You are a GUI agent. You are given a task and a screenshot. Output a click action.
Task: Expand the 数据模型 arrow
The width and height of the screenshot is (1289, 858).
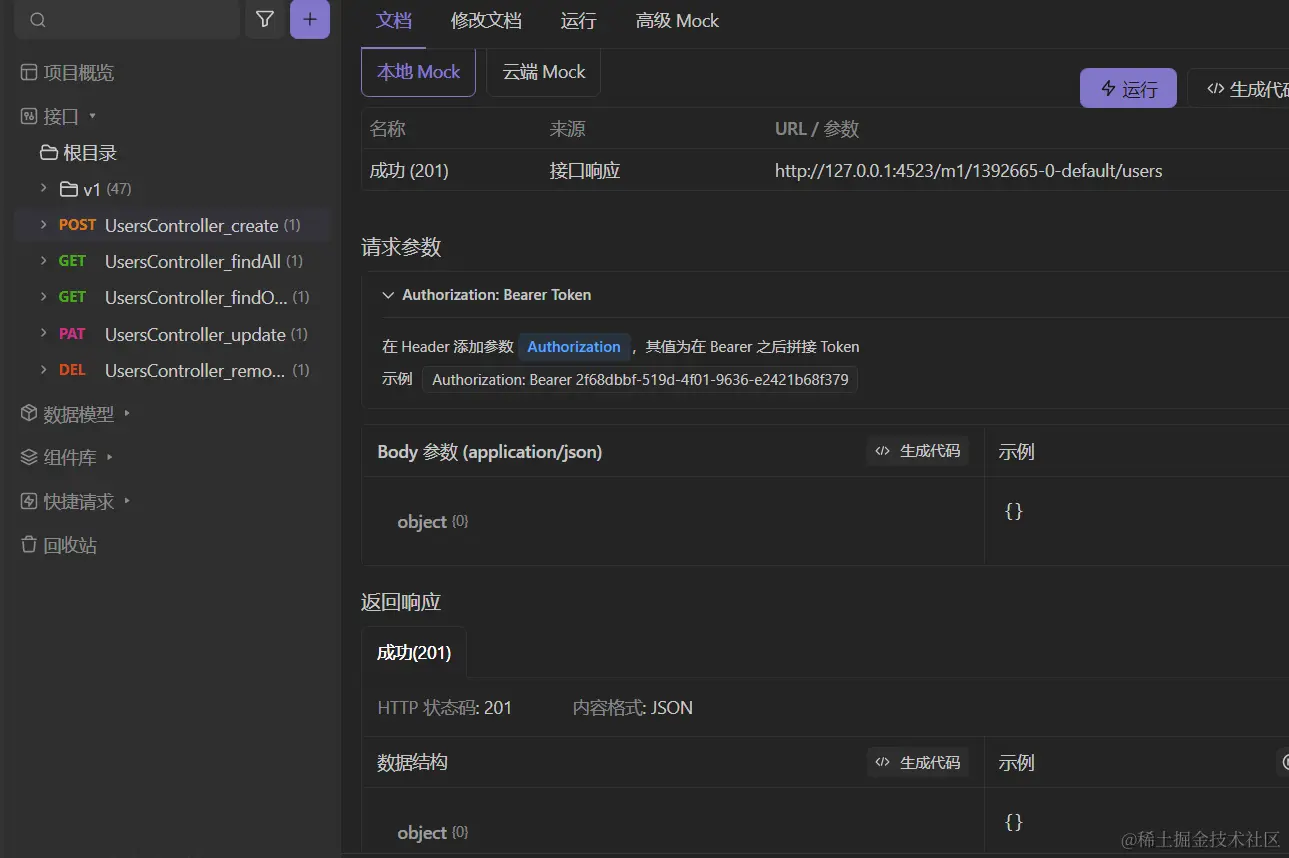point(127,413)
